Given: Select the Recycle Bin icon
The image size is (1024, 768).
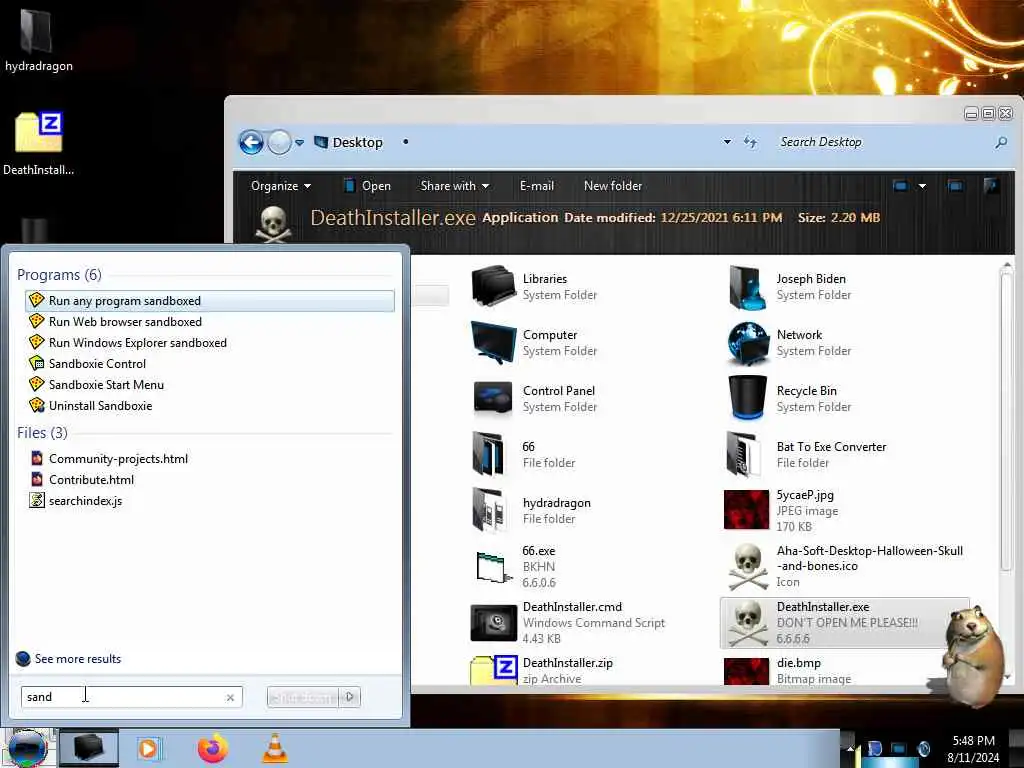Looking at the screenshot, I should tap(747, 398).
